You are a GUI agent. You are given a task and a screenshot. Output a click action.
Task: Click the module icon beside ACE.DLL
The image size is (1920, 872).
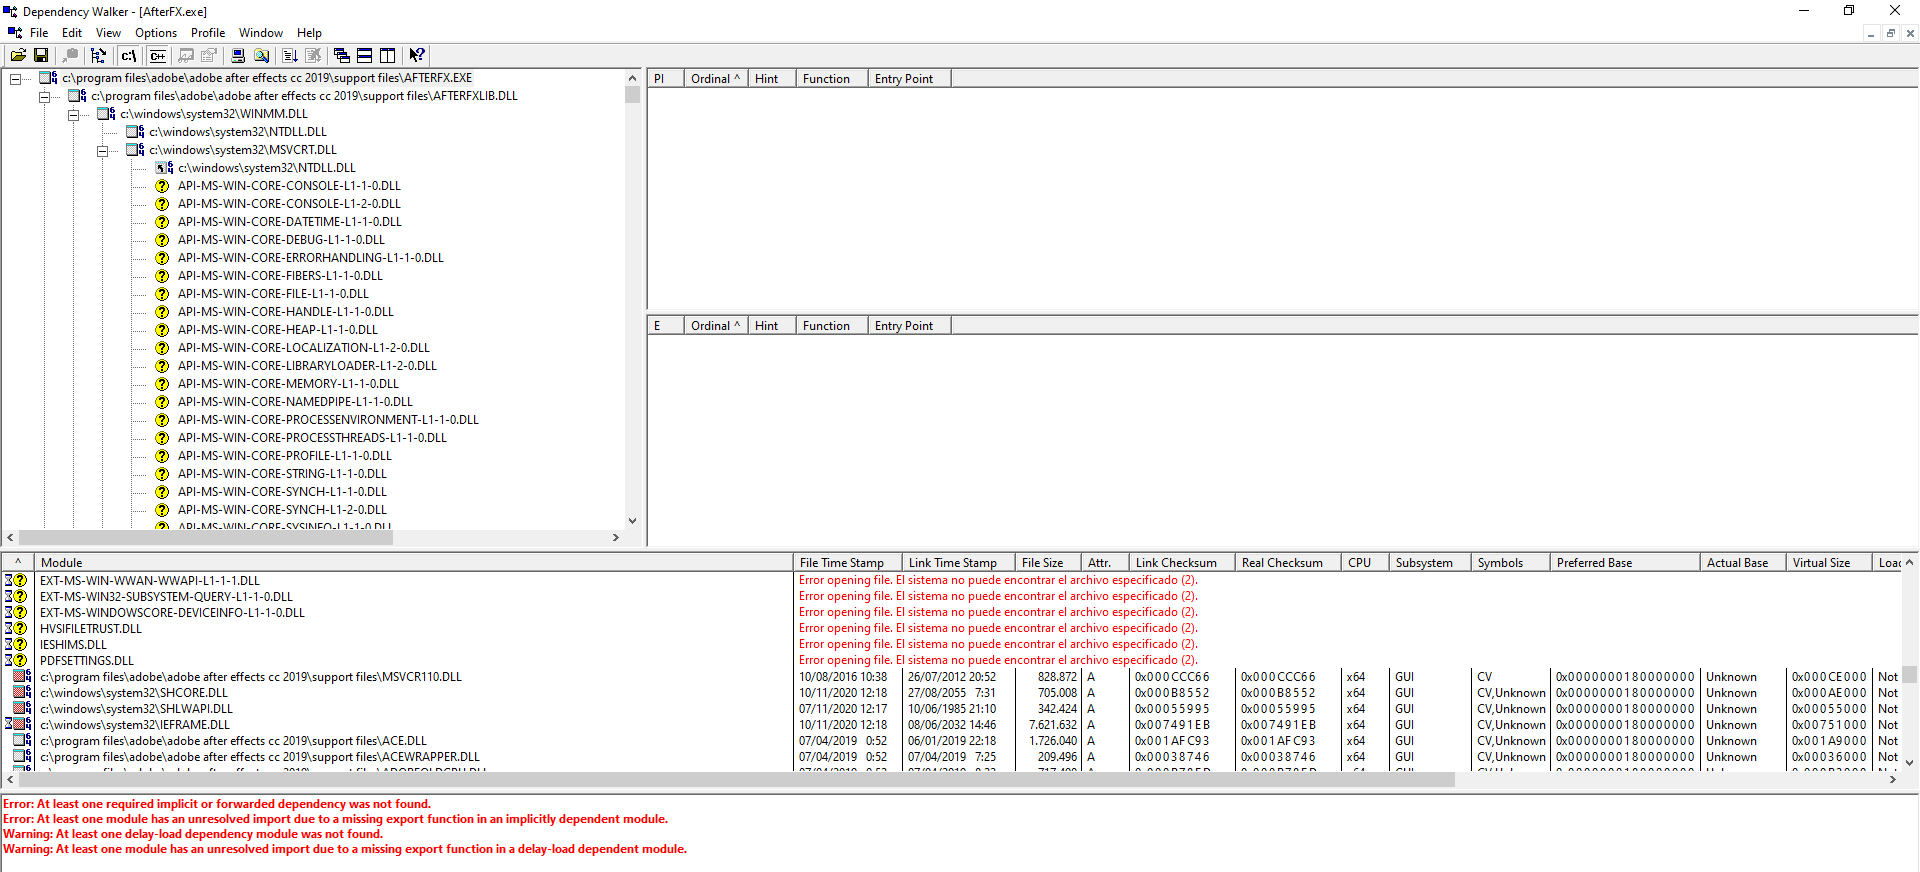[x=22, y=741]
